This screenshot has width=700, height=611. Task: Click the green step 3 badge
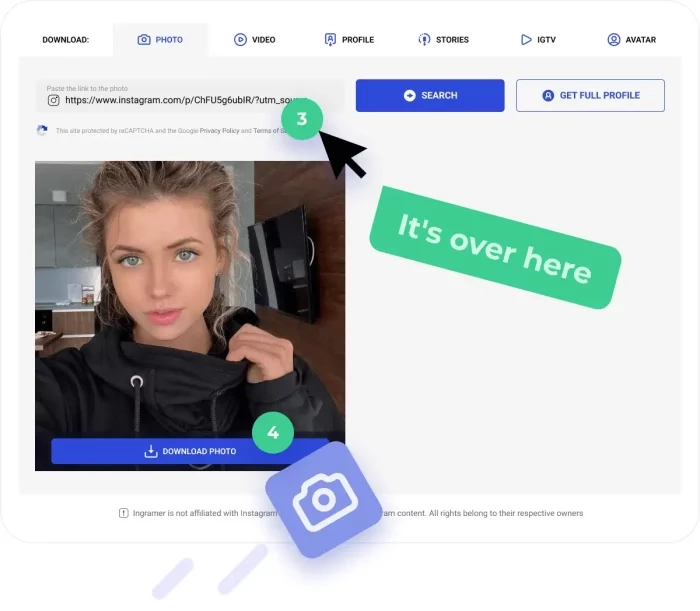[x=302, y=120]
